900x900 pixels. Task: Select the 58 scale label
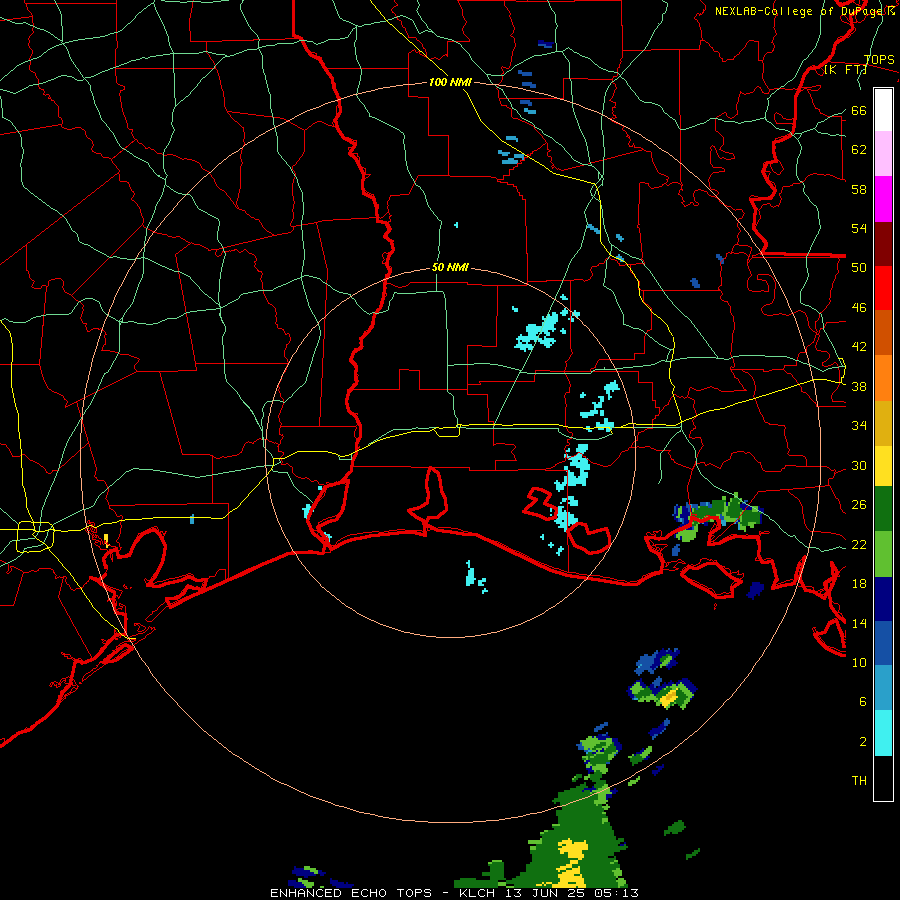[x=859, y=189]
